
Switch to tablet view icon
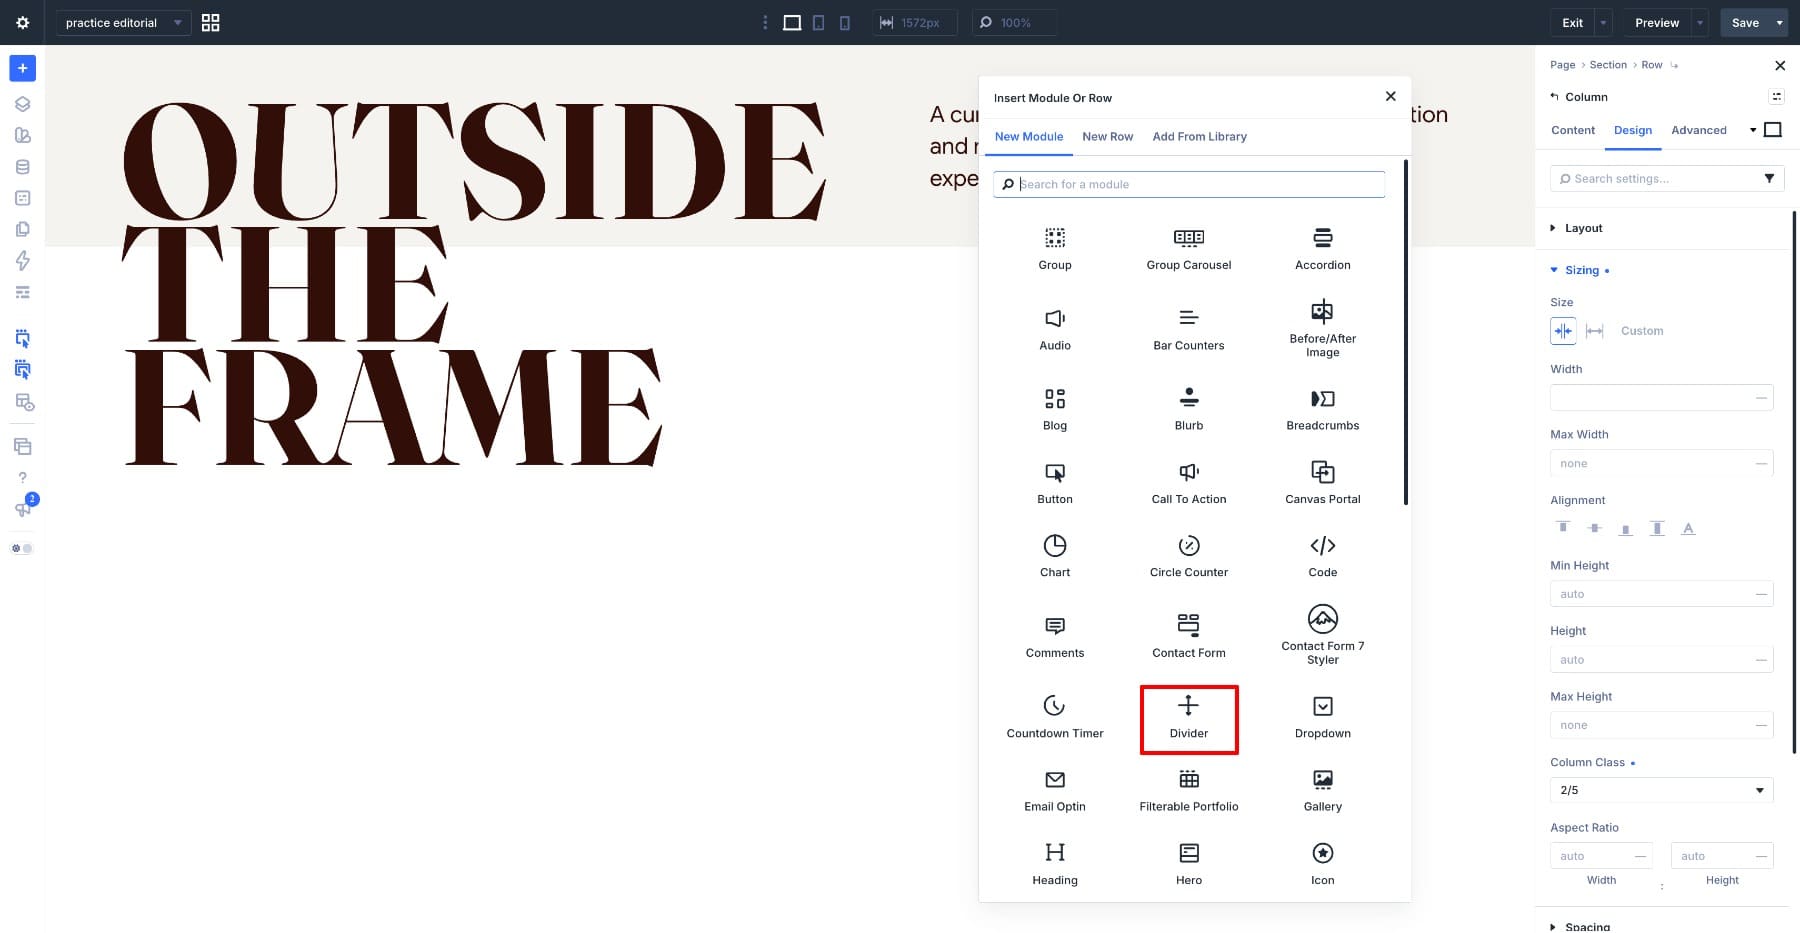coord(818,22)
